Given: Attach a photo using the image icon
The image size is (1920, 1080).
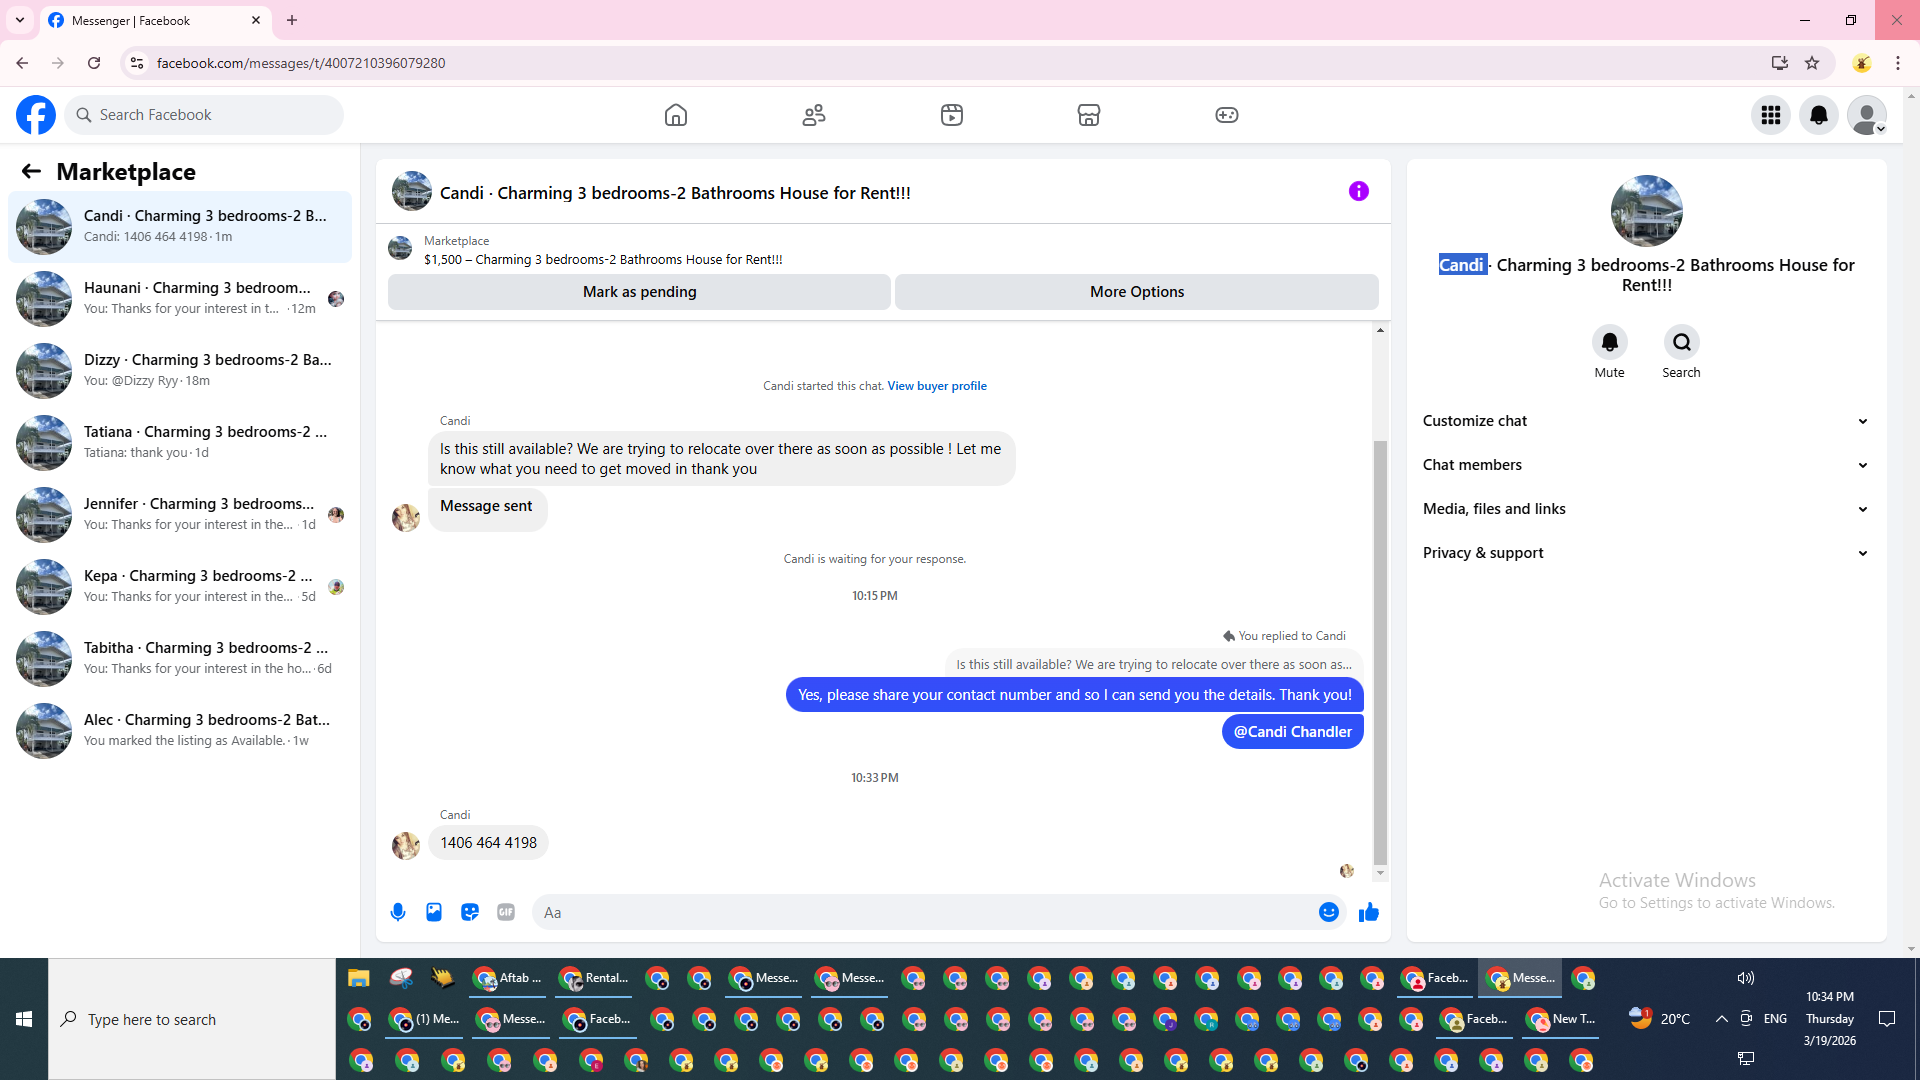Looking at the screenshot, I should click(434, 912).
